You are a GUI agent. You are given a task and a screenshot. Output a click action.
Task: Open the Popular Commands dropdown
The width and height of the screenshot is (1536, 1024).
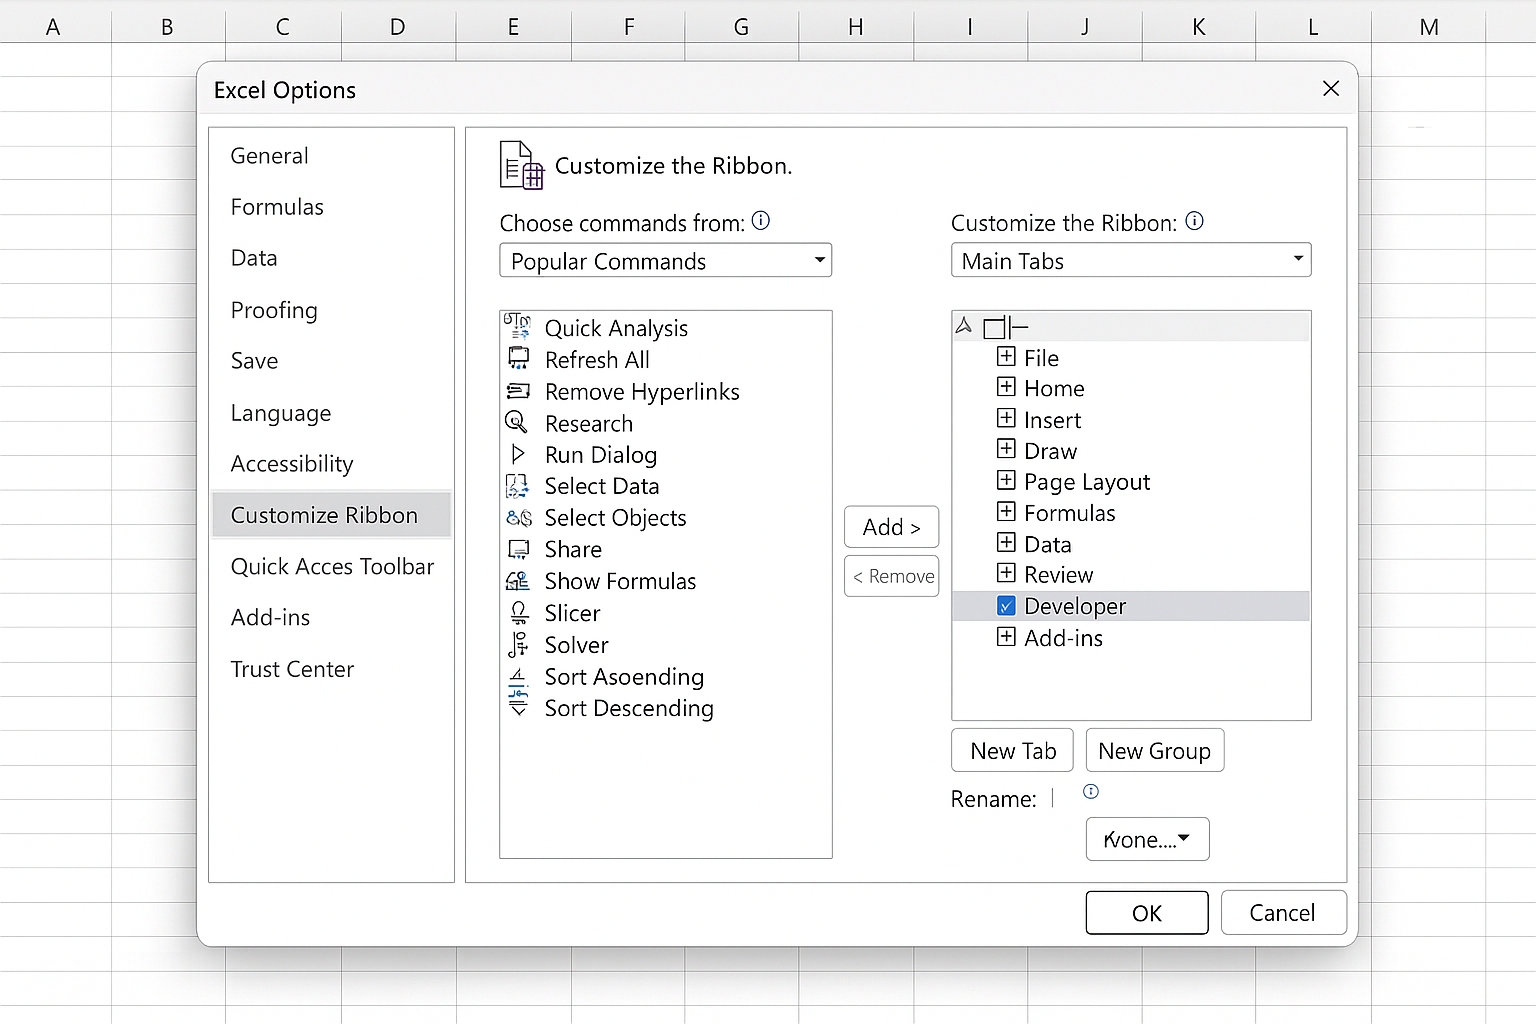click(x=666, y=260)
